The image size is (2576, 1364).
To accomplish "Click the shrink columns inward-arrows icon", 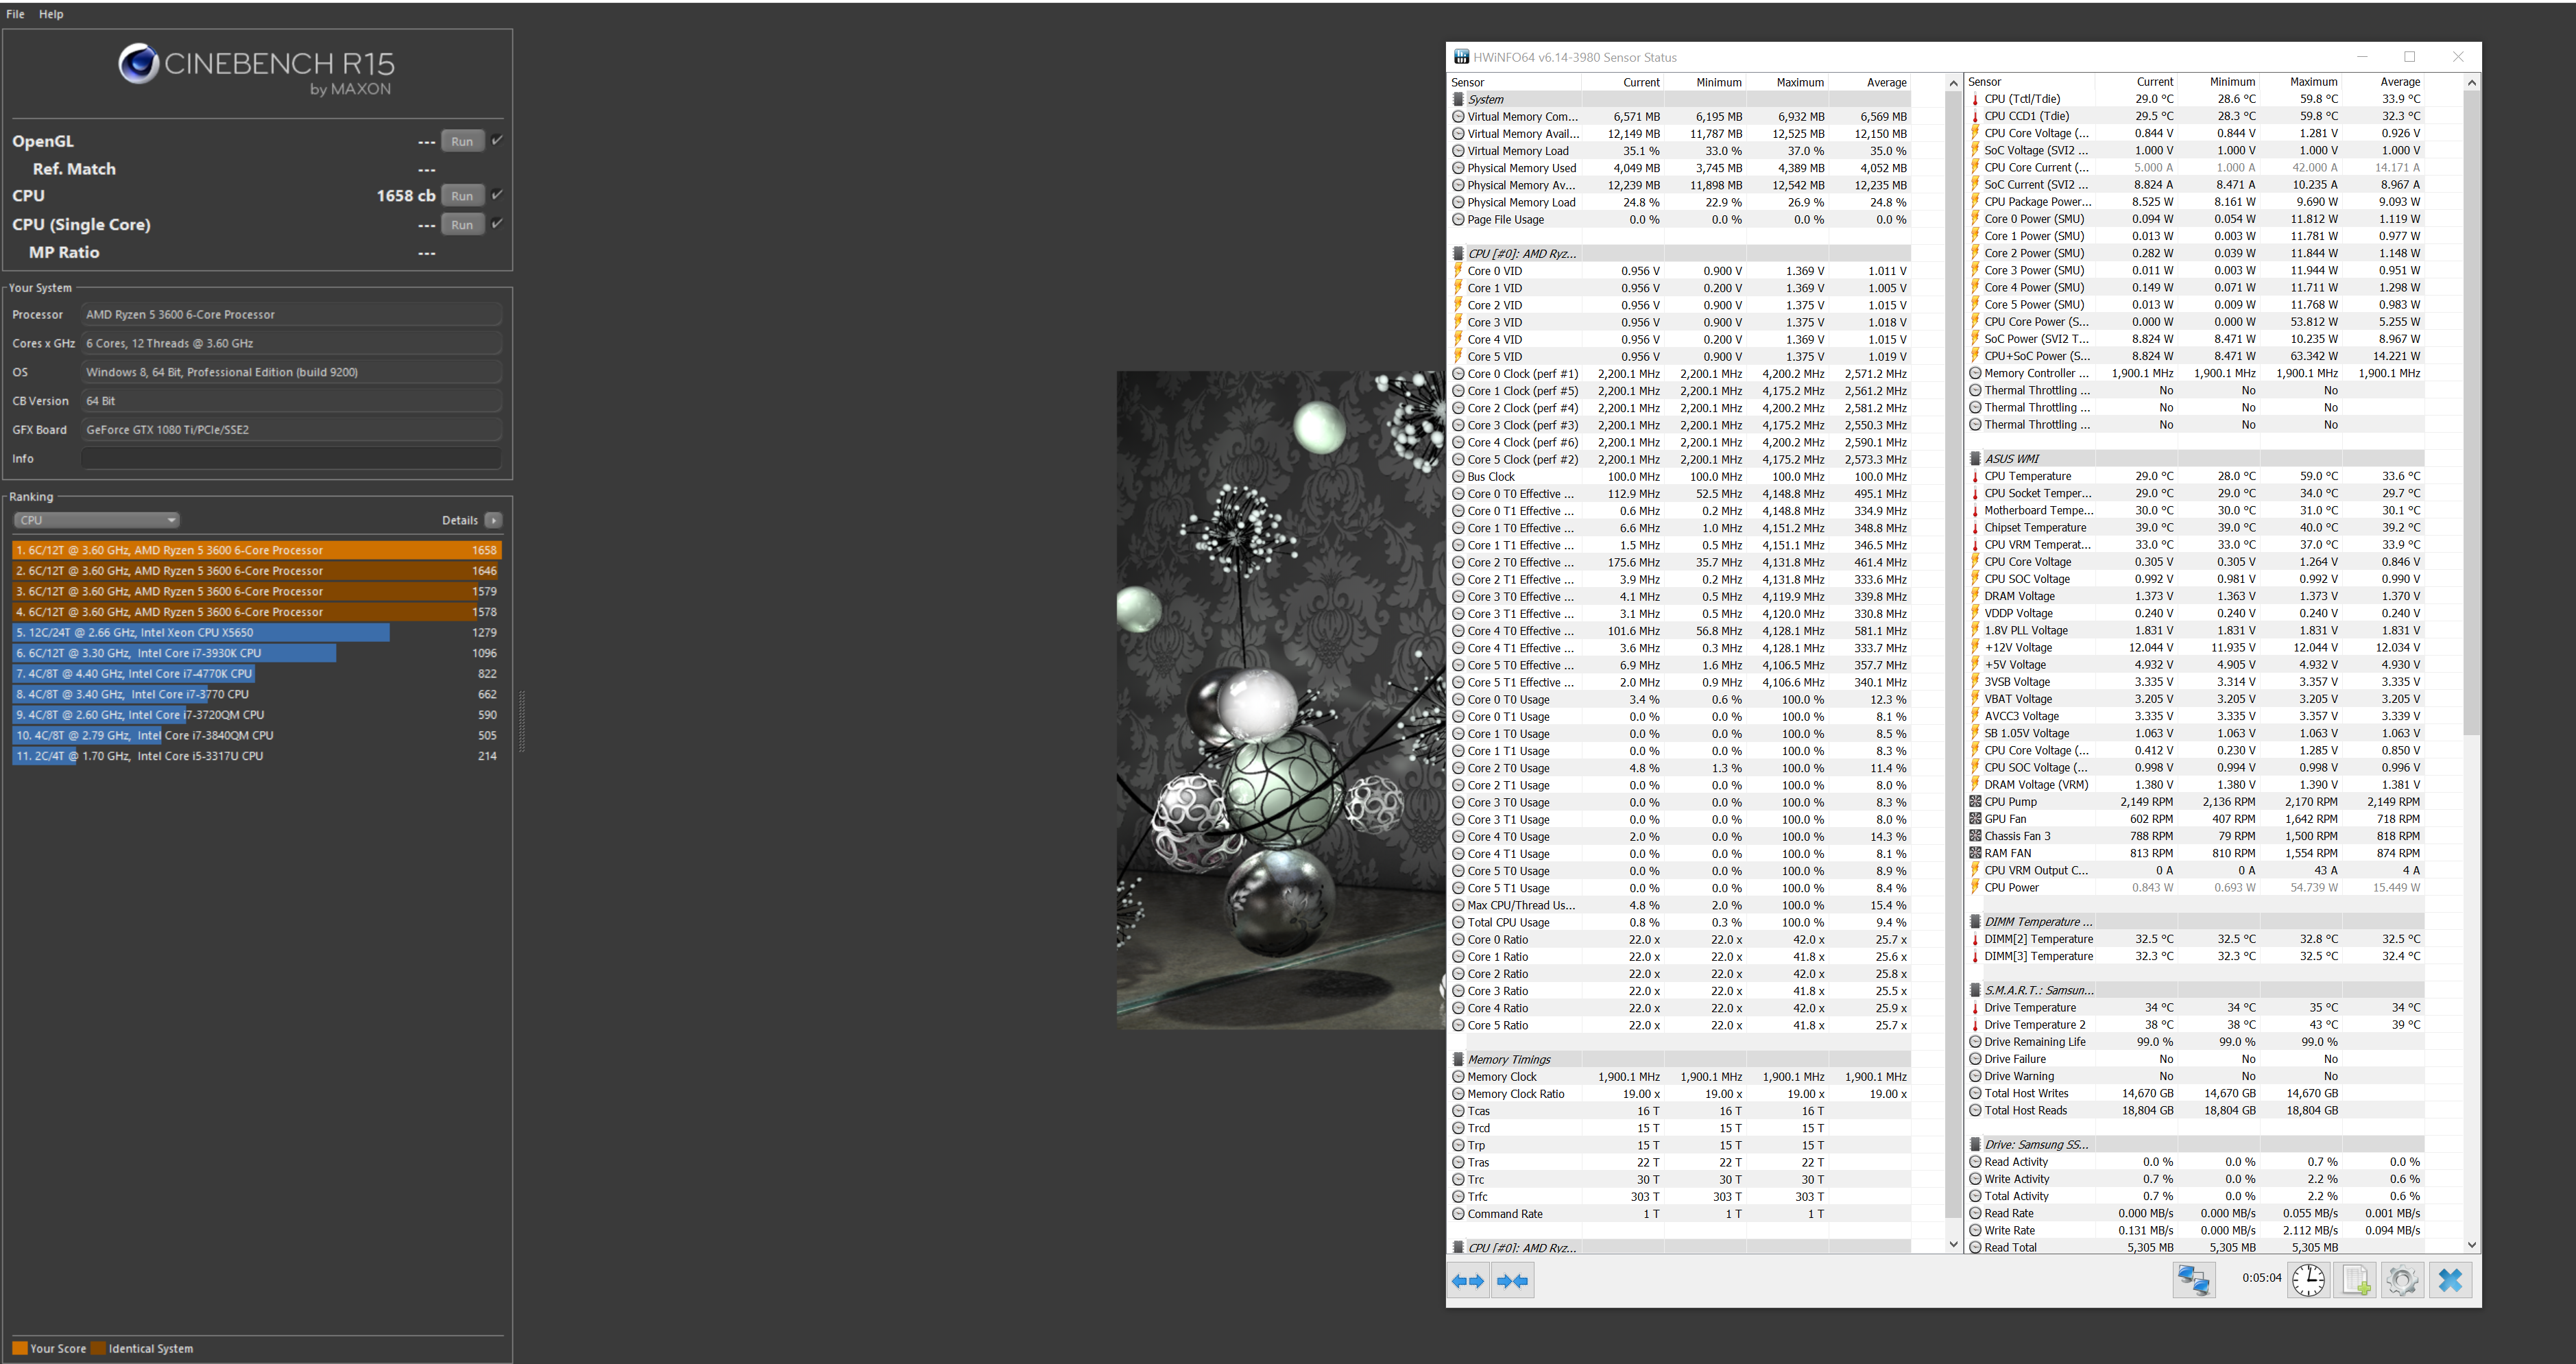I will pos(1512,1281).
